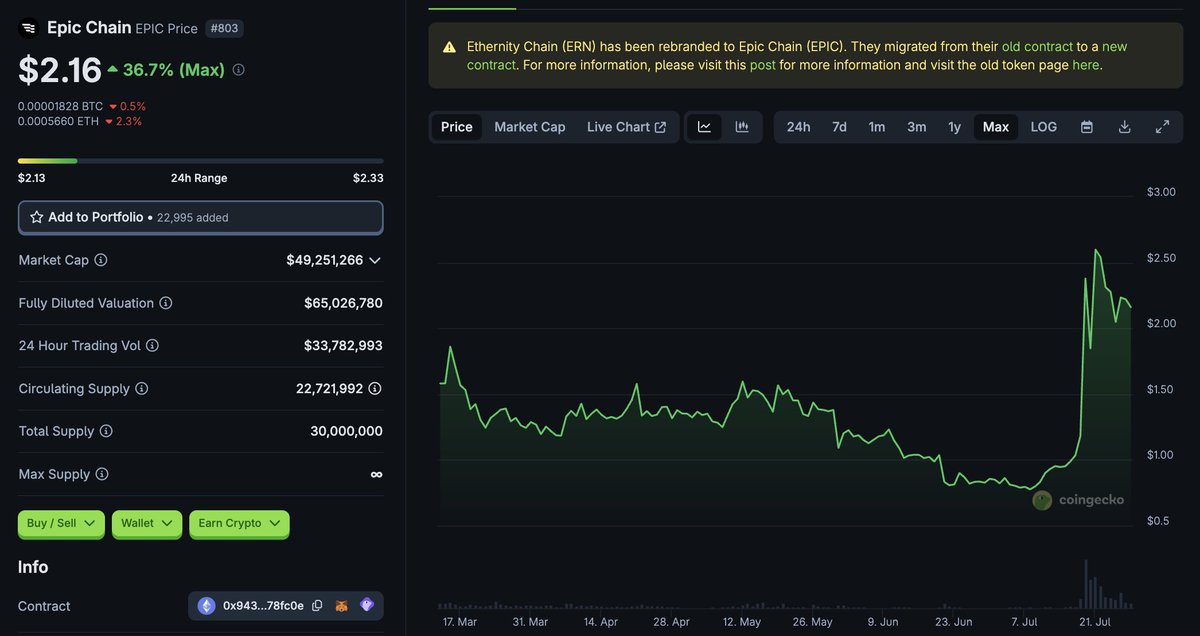The image size is (1200, 636).
Task: Click the 21. Jul date label on chart axis
Action: 1096,622
